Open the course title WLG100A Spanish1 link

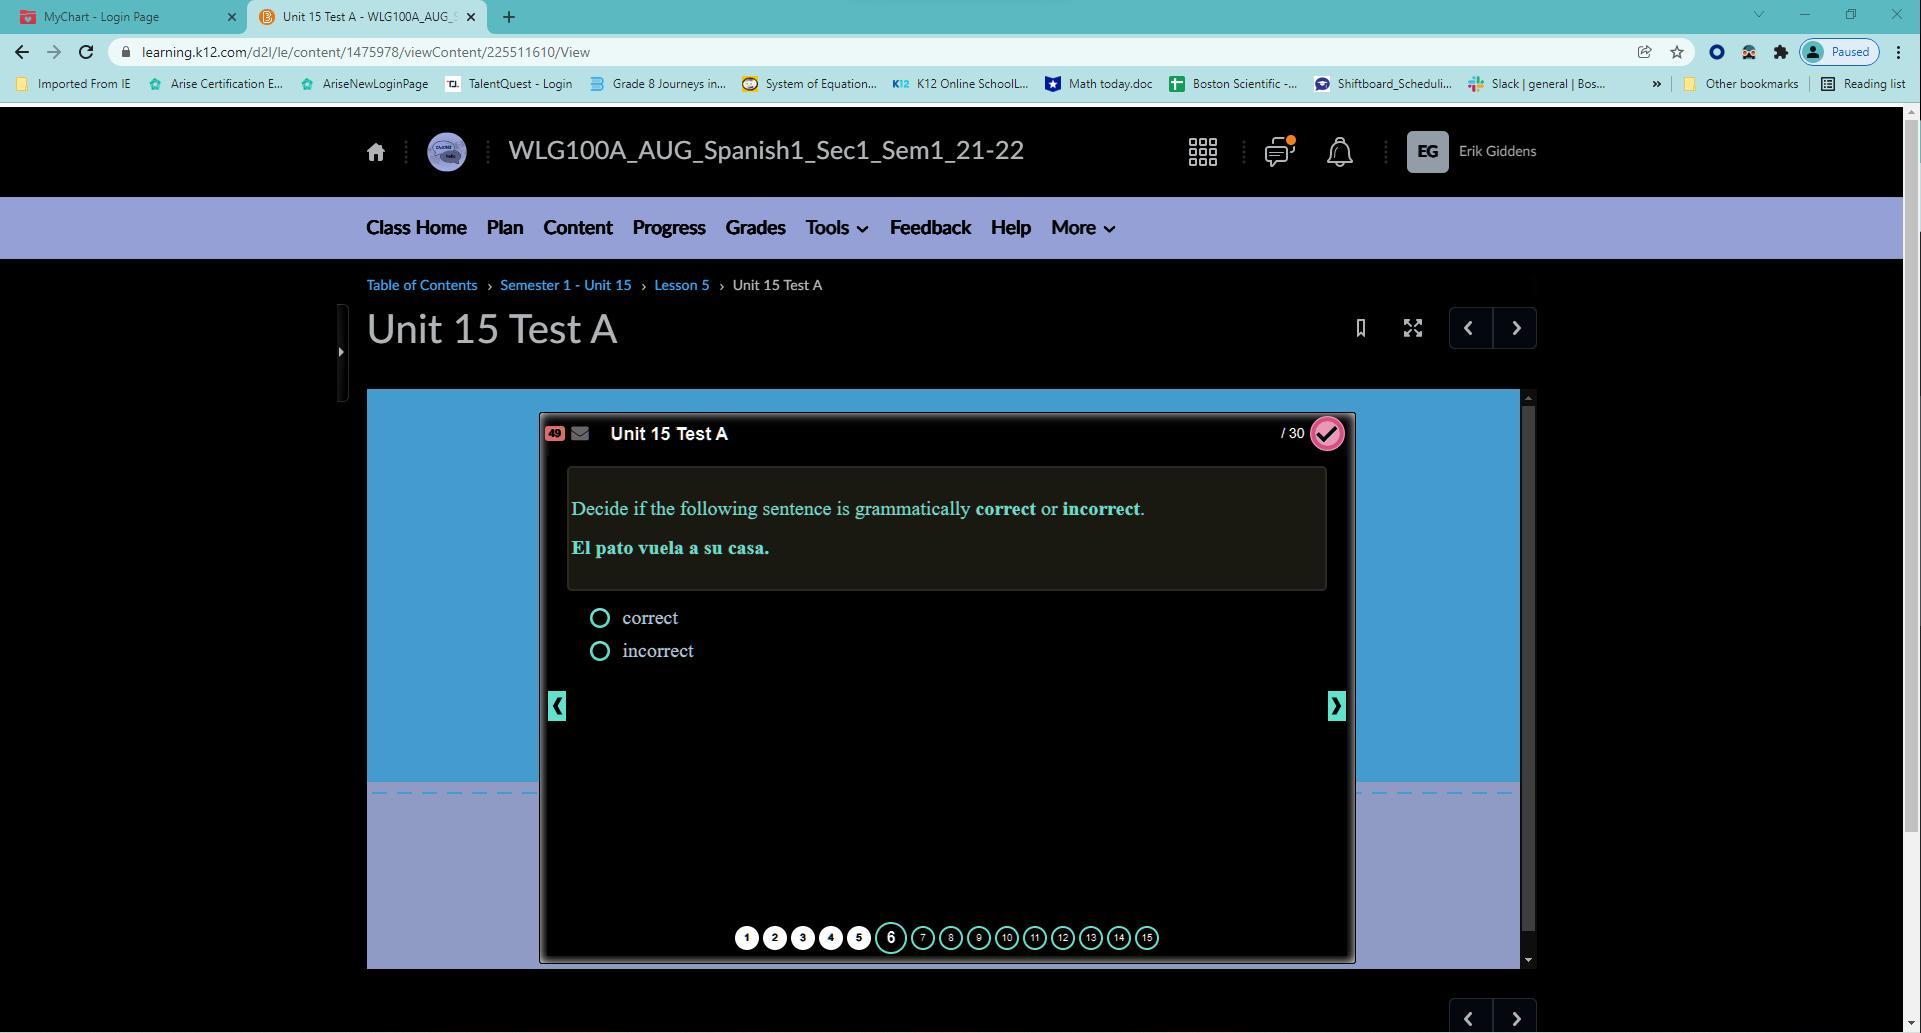click(766, 151)
